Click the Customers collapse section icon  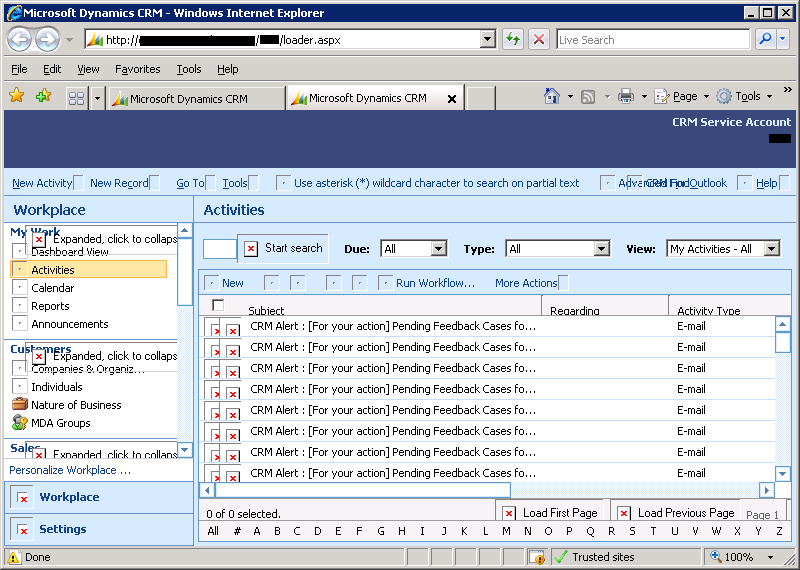(39, 356)
